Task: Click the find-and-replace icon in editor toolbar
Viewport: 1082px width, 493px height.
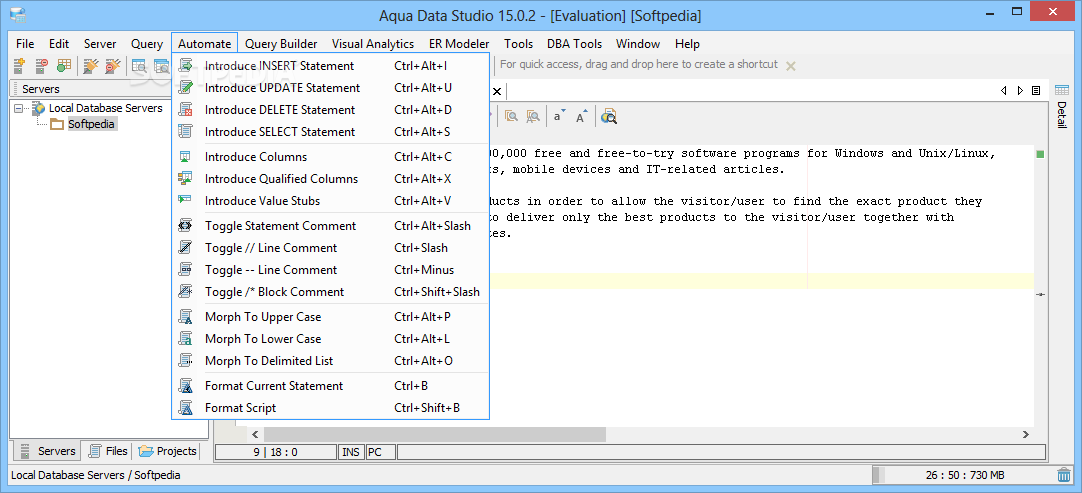Action: pos(533,116)
